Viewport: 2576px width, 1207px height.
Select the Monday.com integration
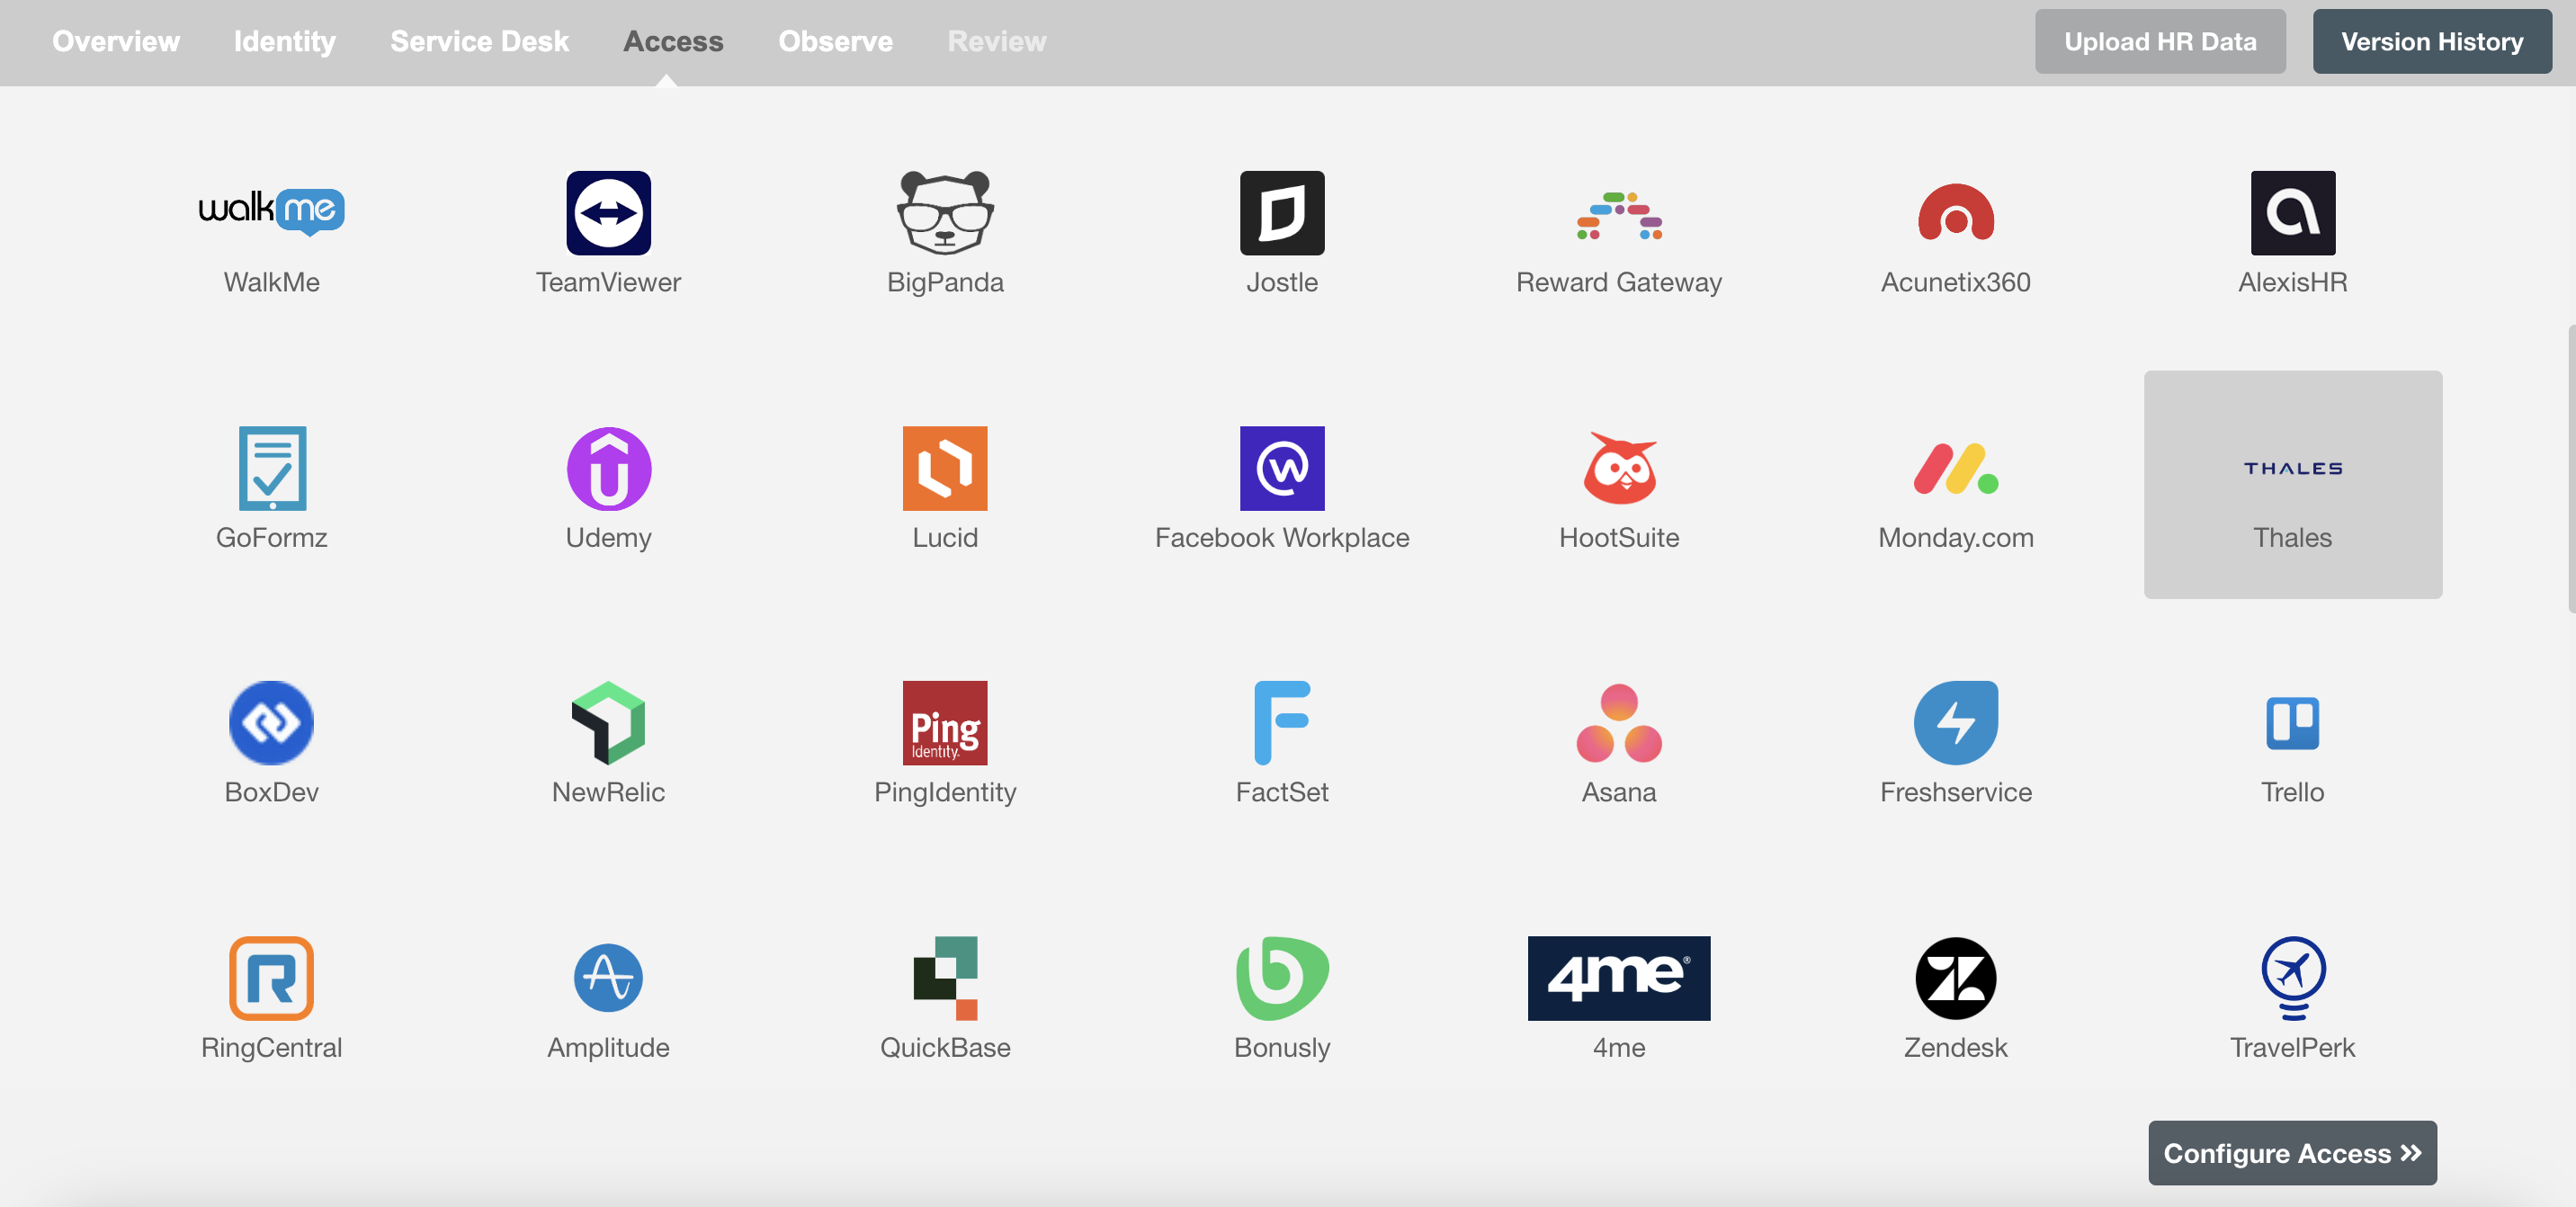[x=1955, y=485]
